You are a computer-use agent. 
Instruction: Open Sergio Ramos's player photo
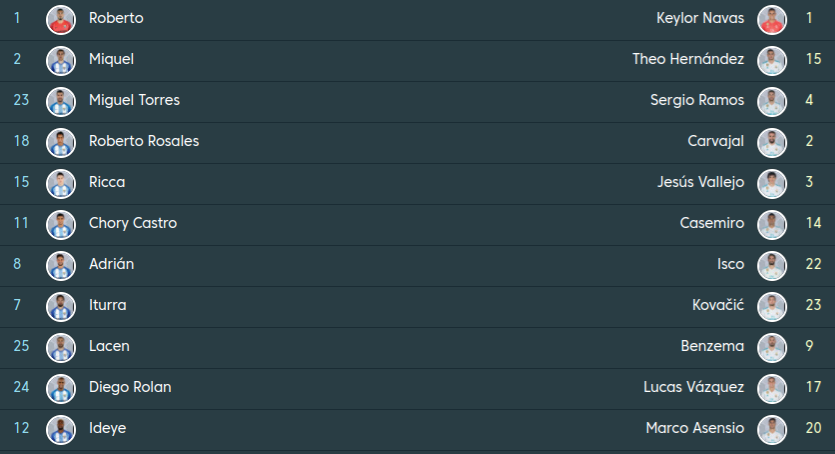click(x=771, y=101)
